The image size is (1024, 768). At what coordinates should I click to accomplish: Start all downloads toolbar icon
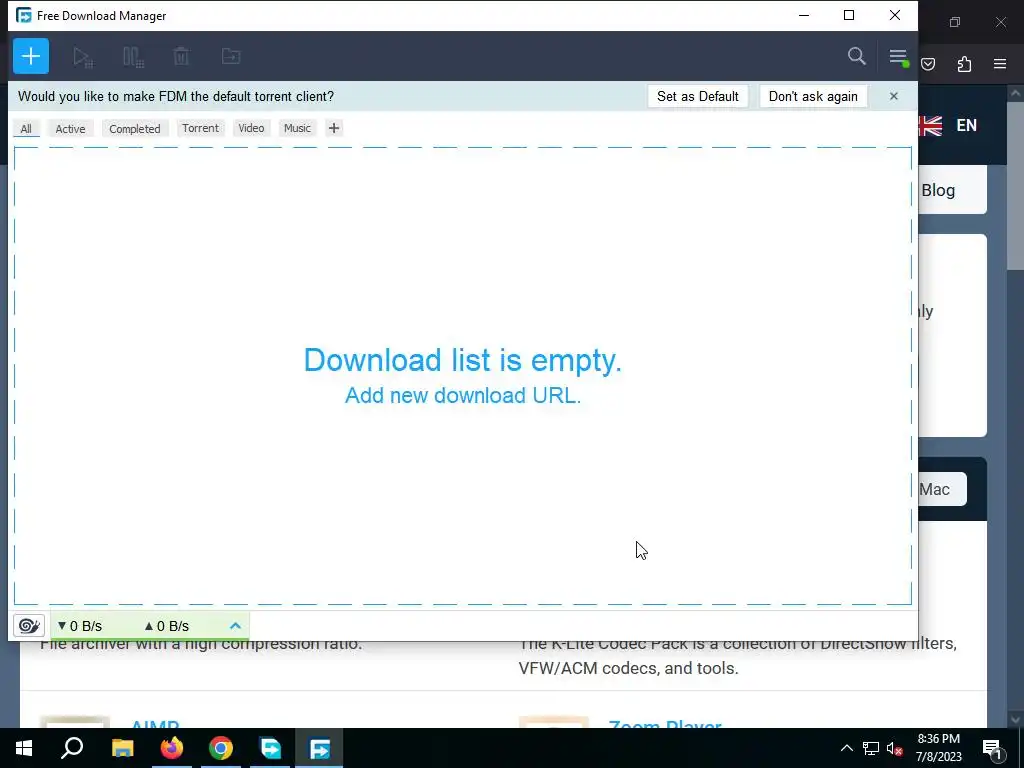pyautogui.click(x=83, y=57)
